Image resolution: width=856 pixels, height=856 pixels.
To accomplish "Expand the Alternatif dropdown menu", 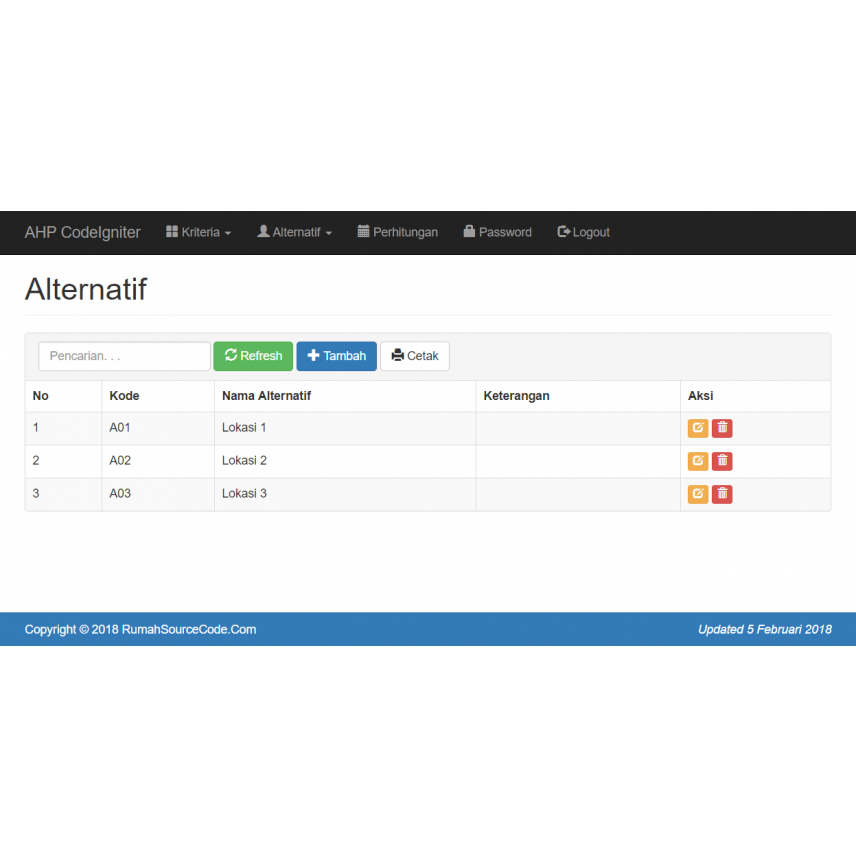I will (x=293, y=232).
